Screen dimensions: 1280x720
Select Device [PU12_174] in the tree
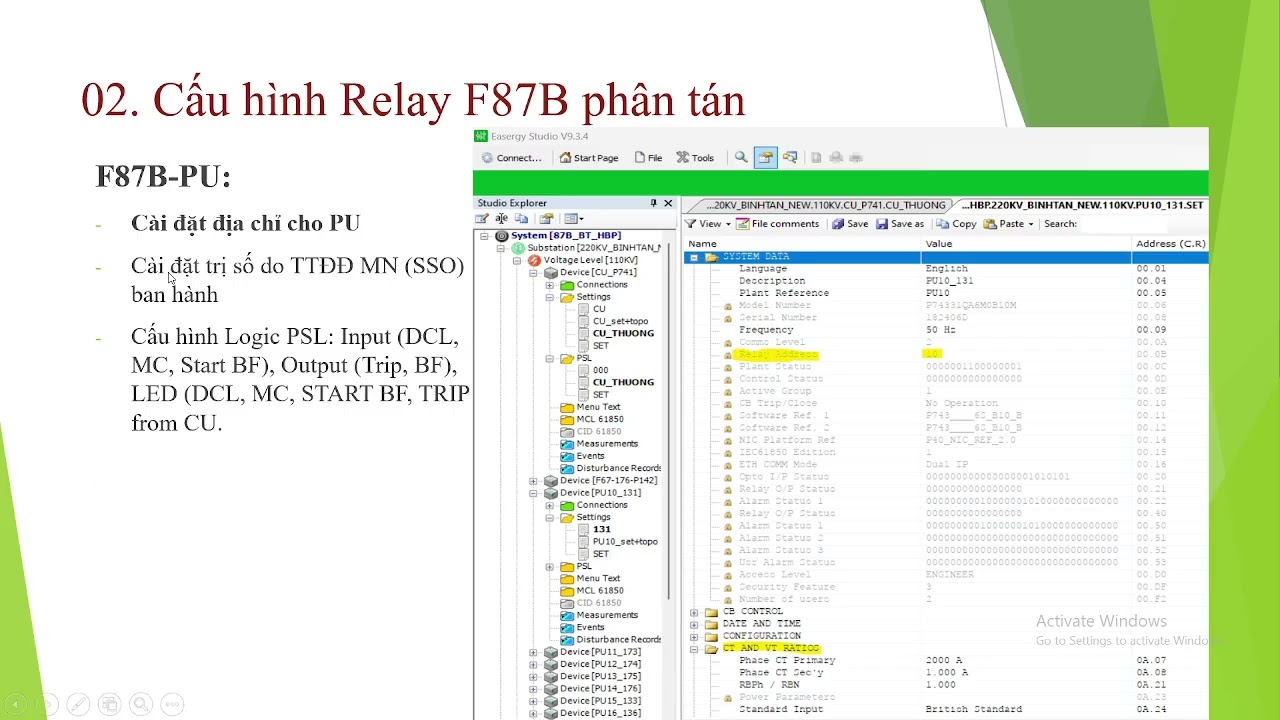click(x=600, y=664)
